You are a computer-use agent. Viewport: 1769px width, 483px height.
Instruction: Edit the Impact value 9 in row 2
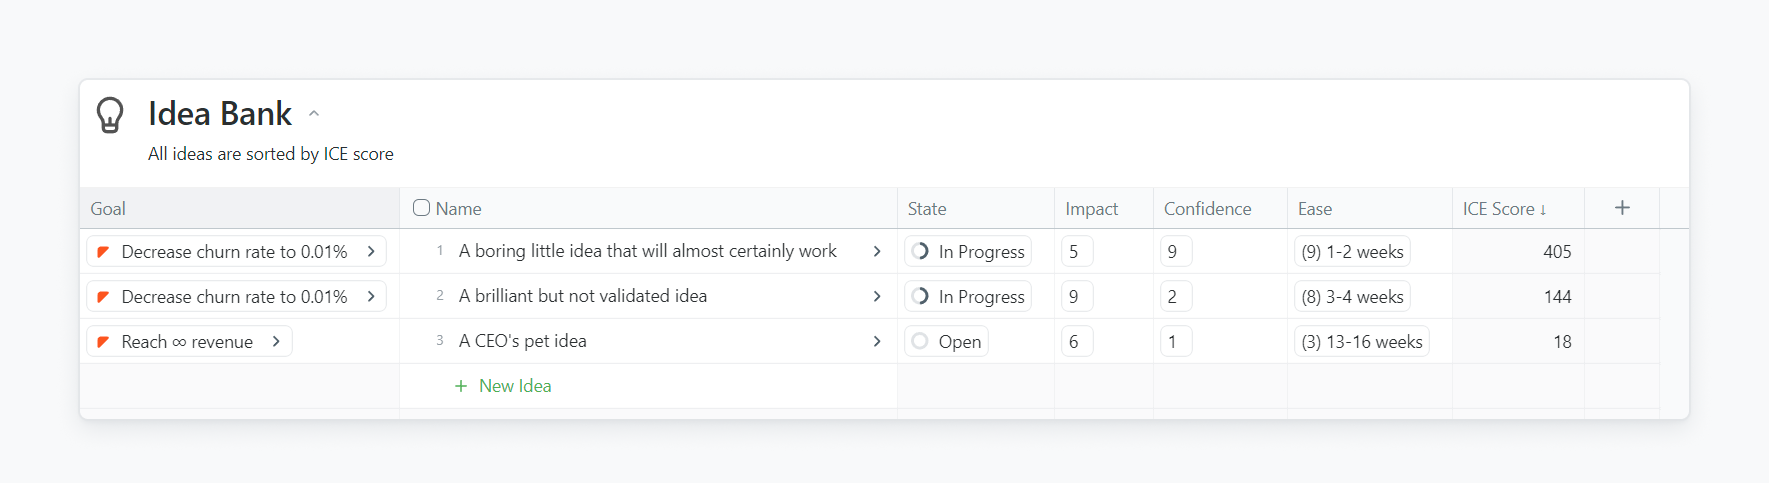click(x=1075, y=296)
